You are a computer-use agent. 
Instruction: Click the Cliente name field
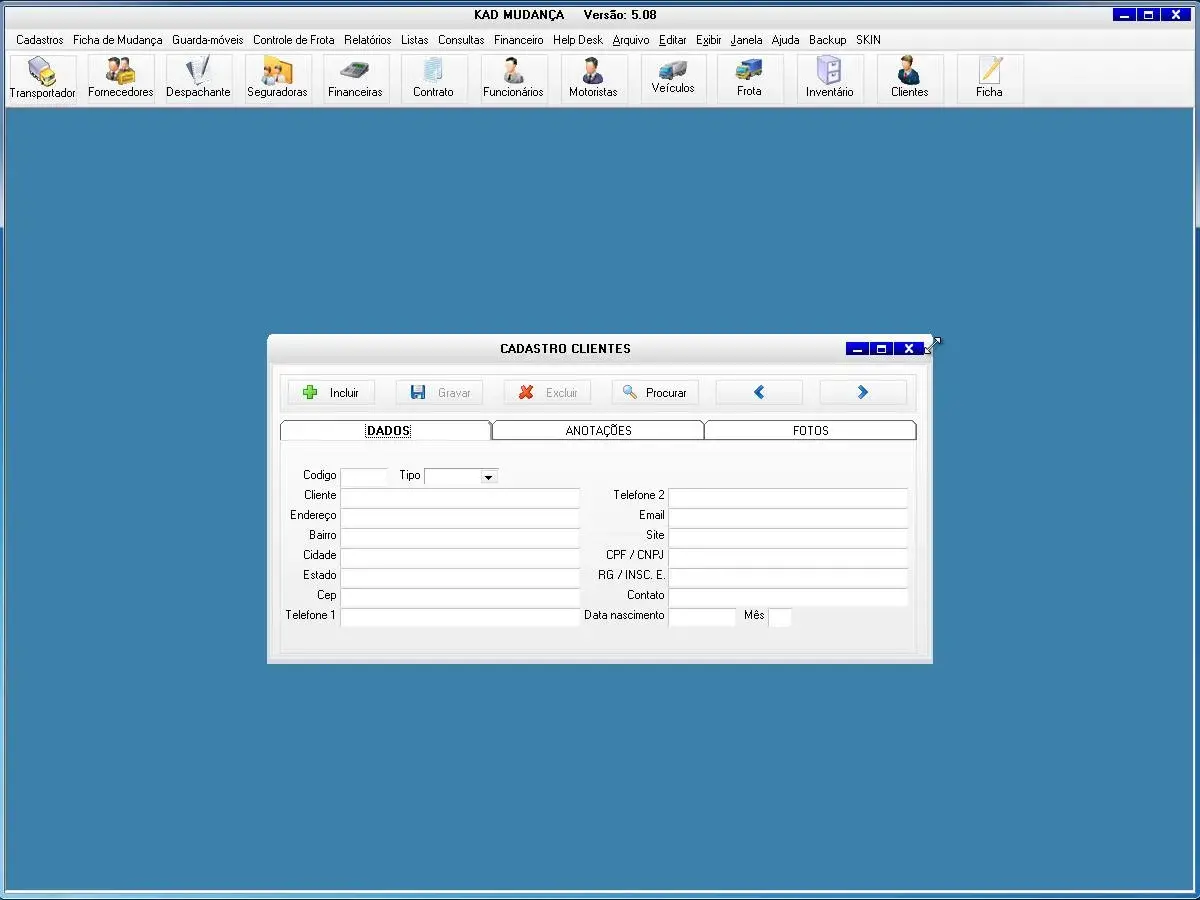click(x=460, y=497)
